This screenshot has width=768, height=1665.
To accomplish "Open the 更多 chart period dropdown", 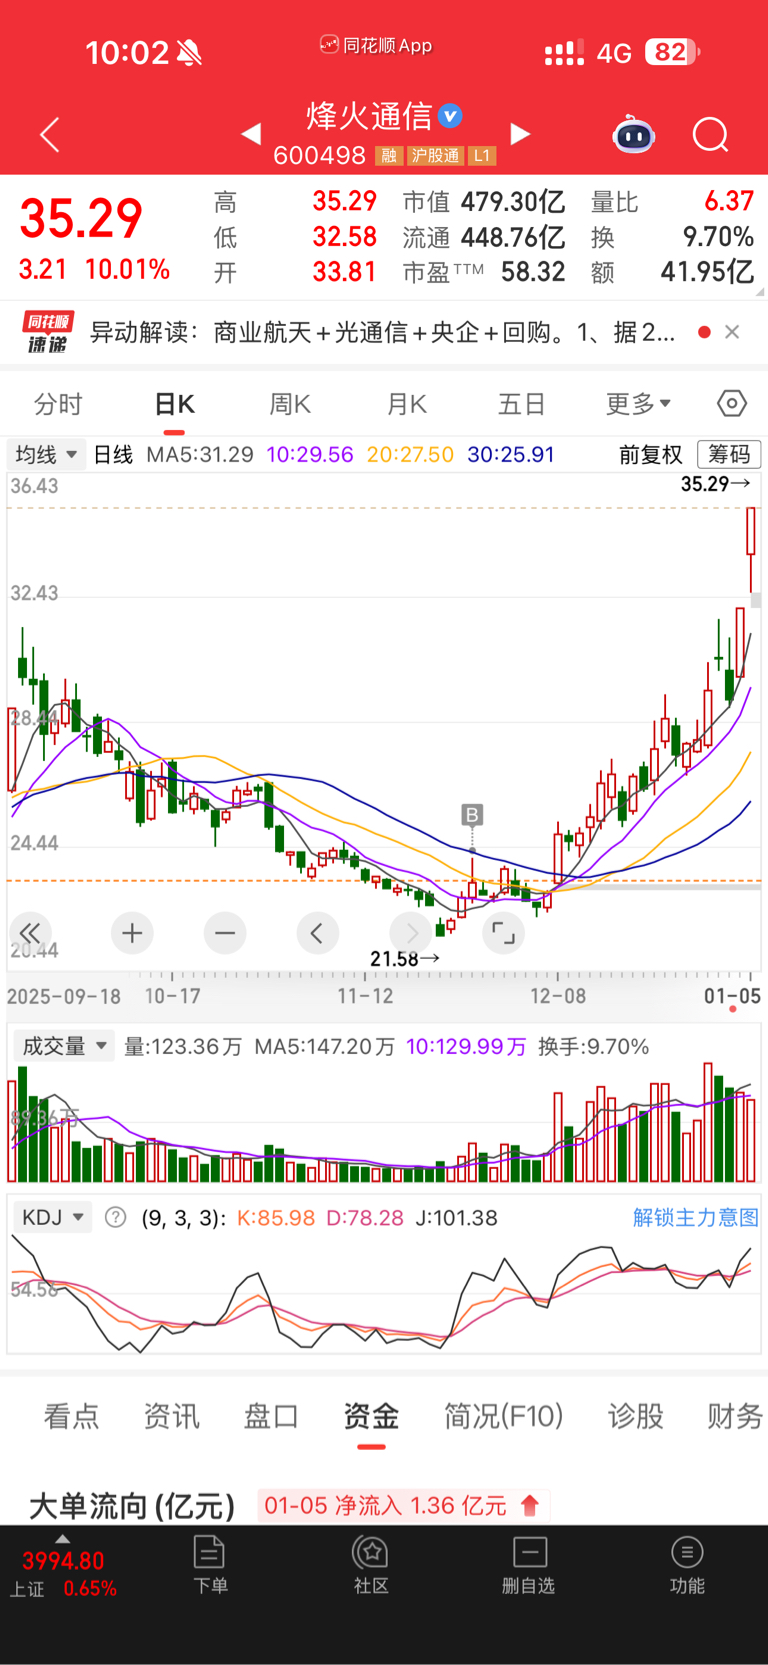I will click(x=638, y=404).
